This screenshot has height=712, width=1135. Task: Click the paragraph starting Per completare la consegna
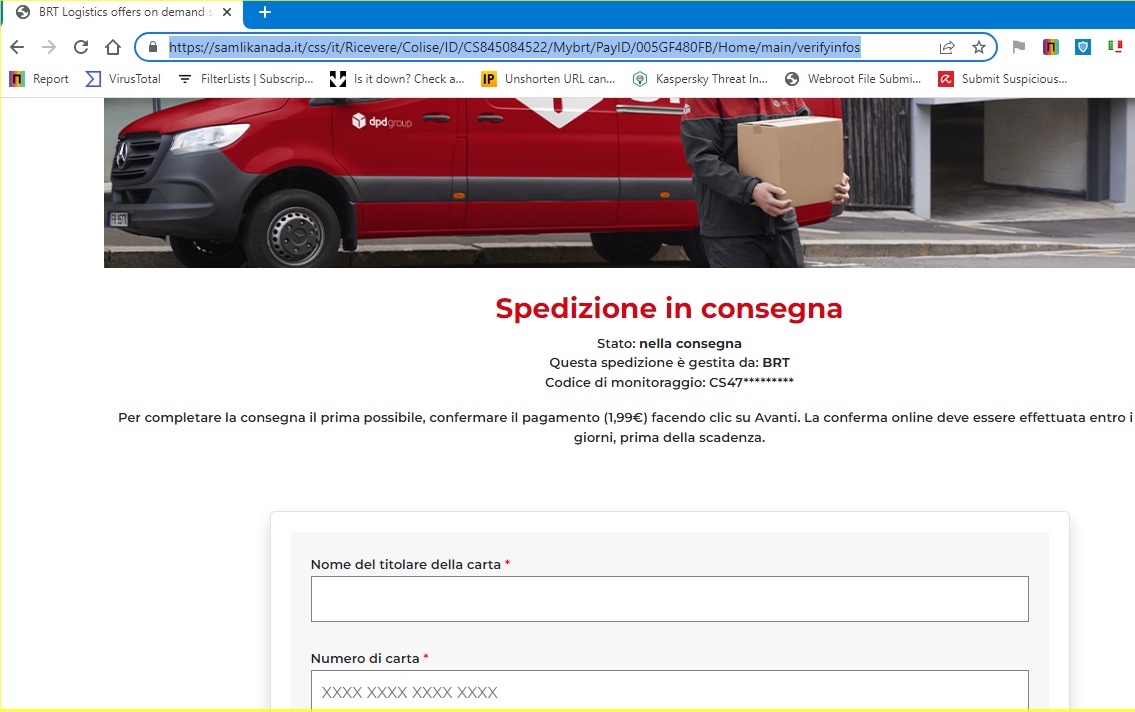(x=626, y=428)
